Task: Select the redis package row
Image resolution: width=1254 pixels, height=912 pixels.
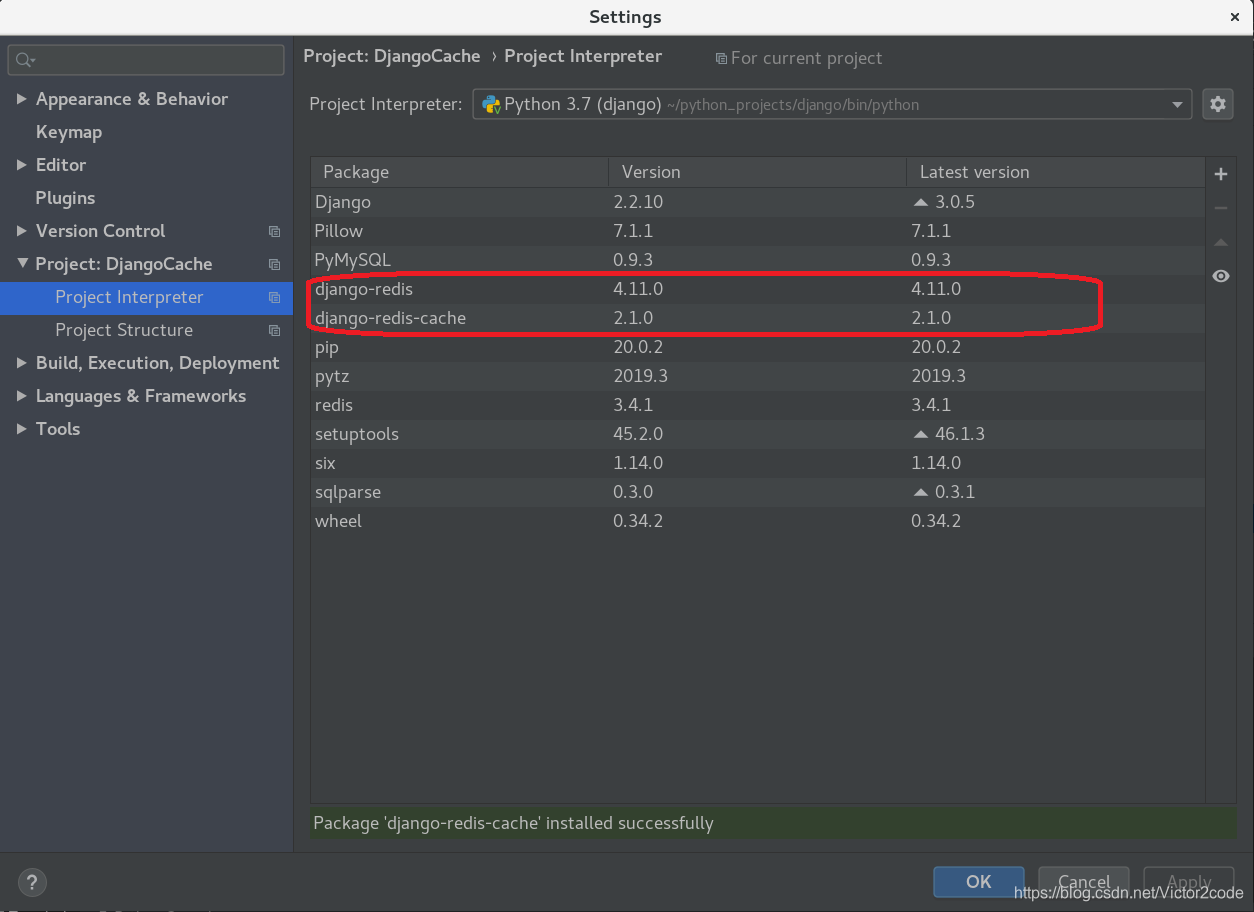Action: tap(757, 405)
